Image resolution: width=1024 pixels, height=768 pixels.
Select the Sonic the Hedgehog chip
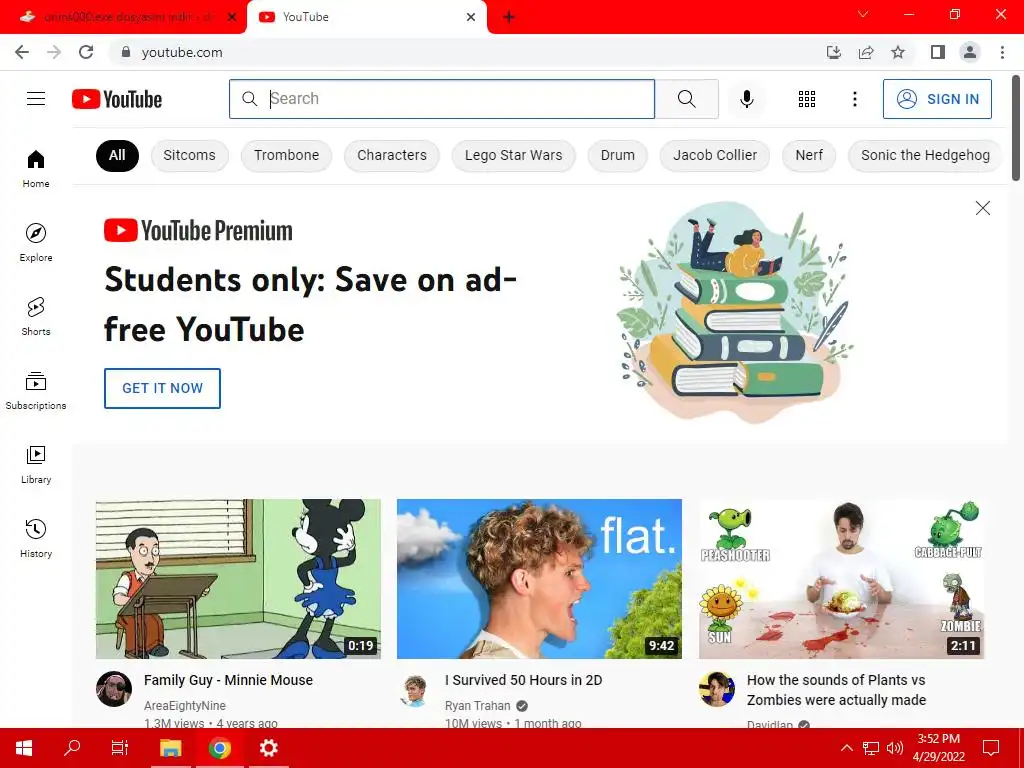click(925, 155)
